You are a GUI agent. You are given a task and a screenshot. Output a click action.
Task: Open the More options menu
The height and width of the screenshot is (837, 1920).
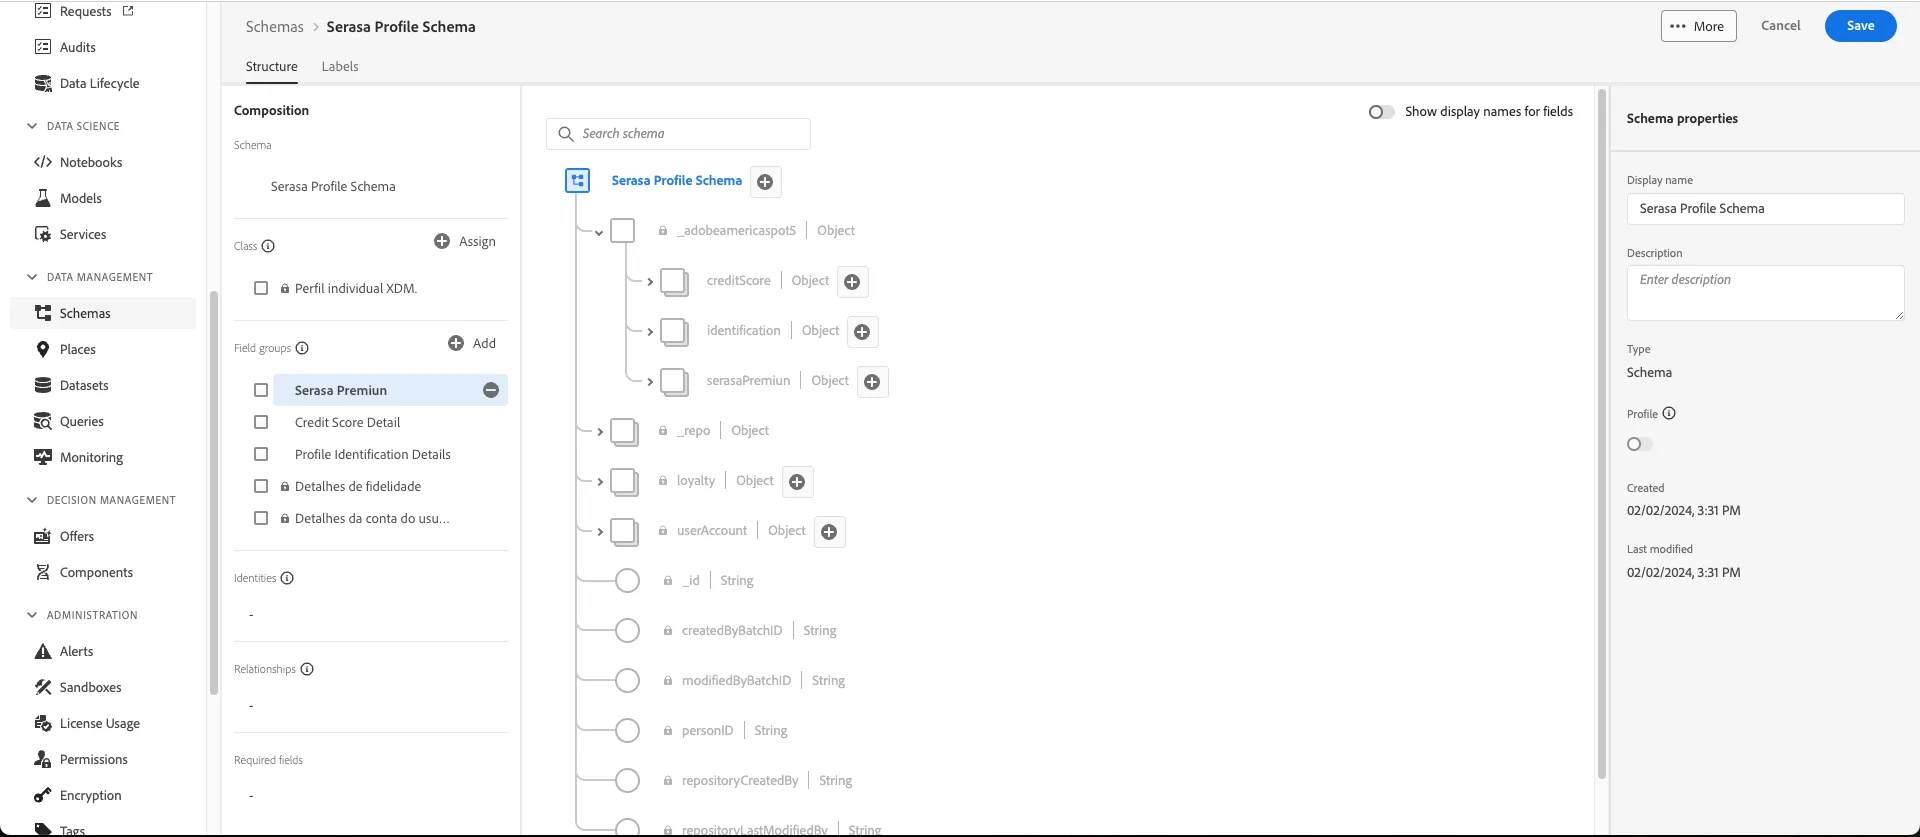1699,26
